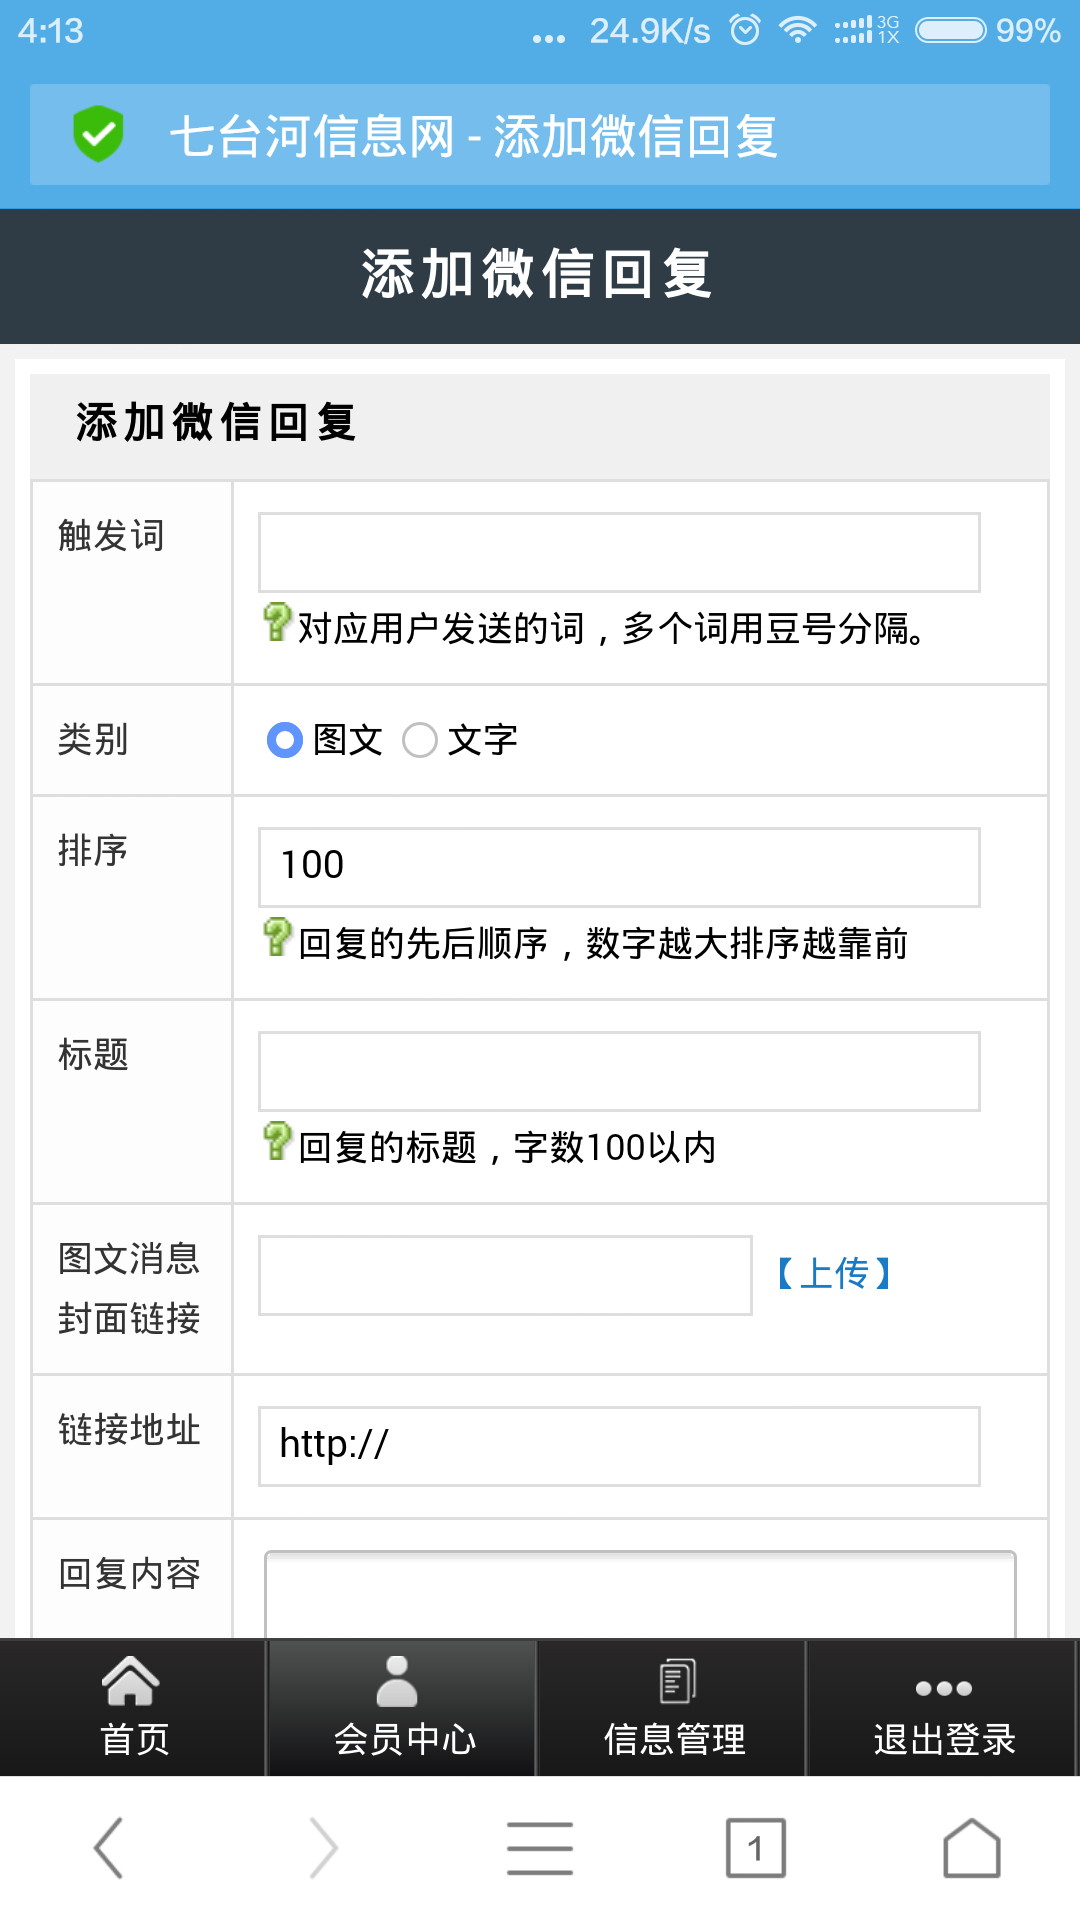Tap the help icon under 触发词

click(277, 623)
